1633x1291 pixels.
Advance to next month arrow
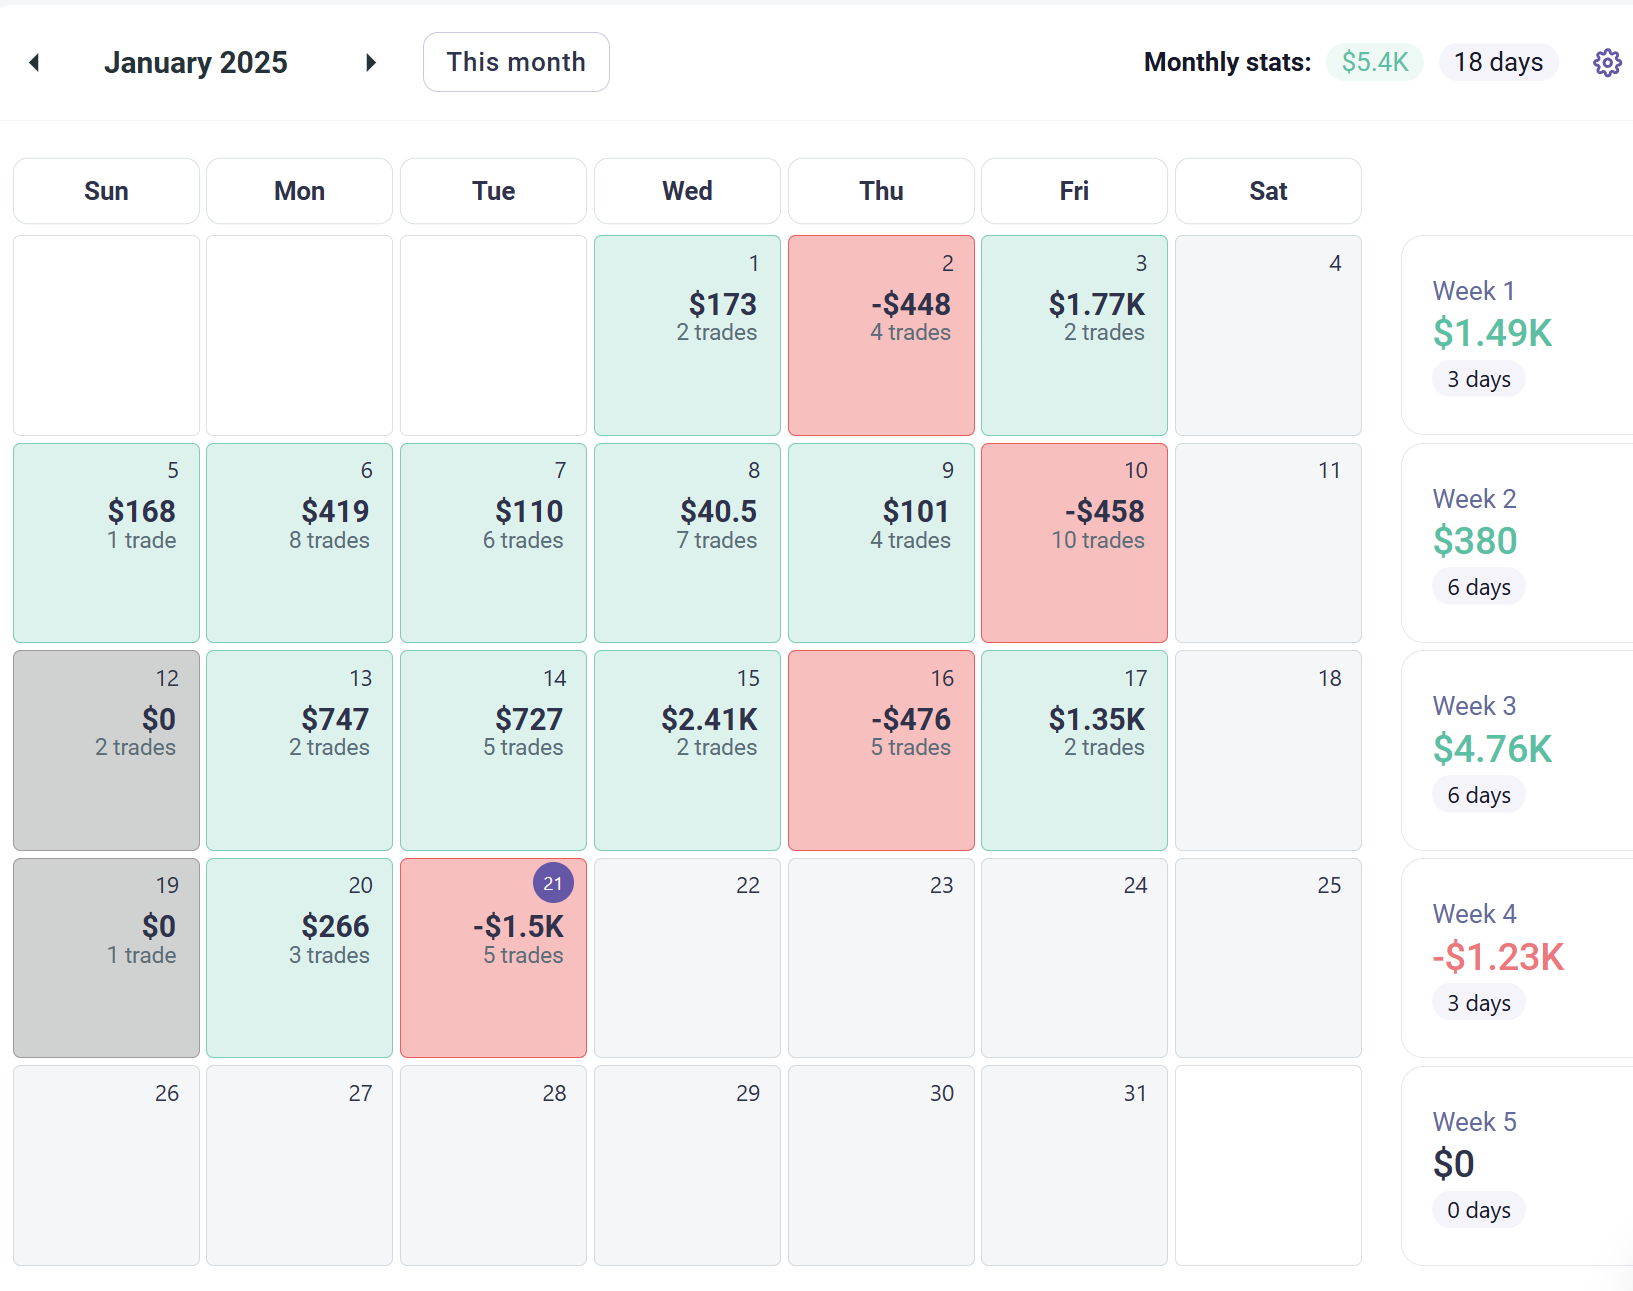click(x=371, y=63)
